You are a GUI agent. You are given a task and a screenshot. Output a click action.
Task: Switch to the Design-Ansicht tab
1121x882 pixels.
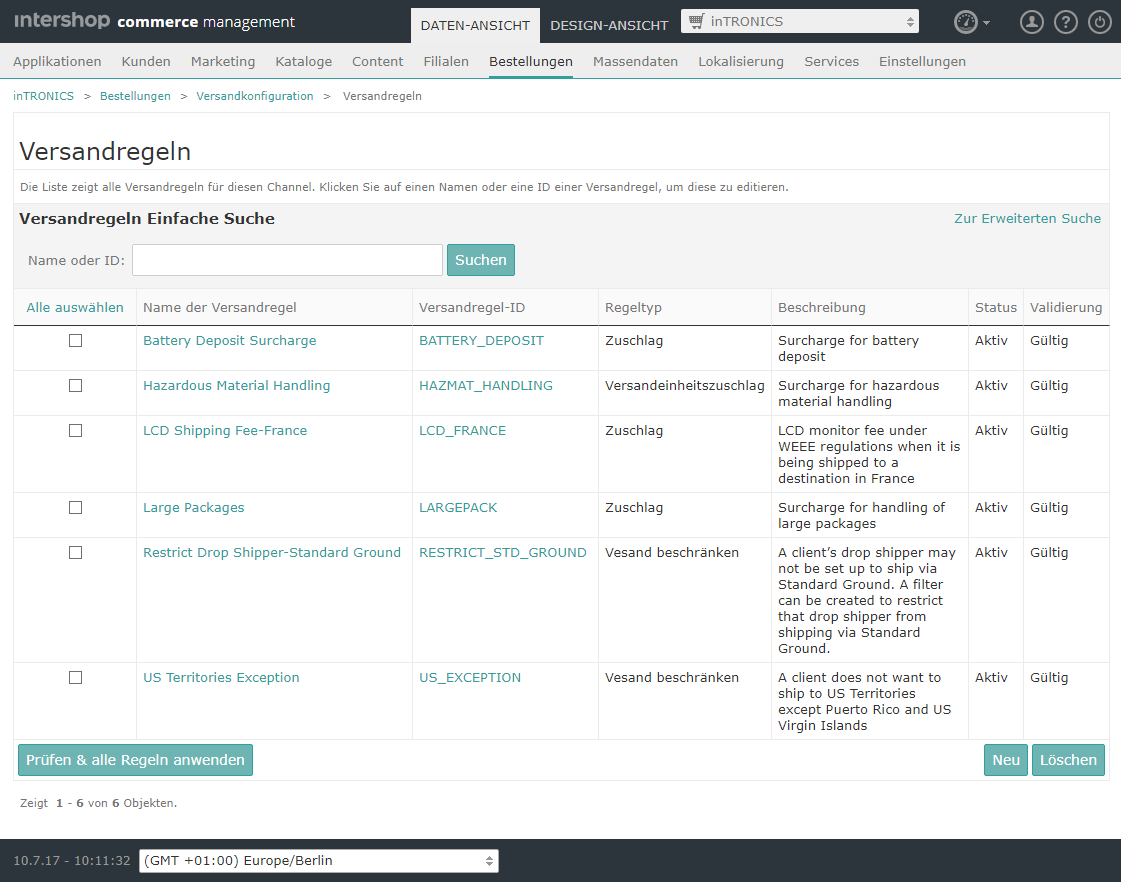(x=609, y=25)
